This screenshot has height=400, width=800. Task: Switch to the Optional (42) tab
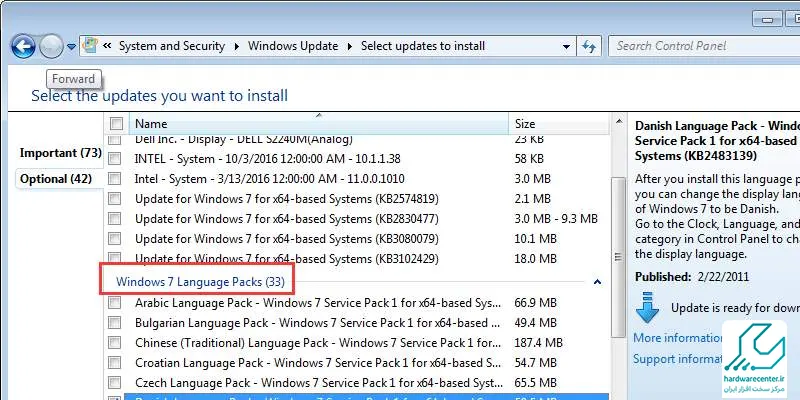(x=56, y=179)
